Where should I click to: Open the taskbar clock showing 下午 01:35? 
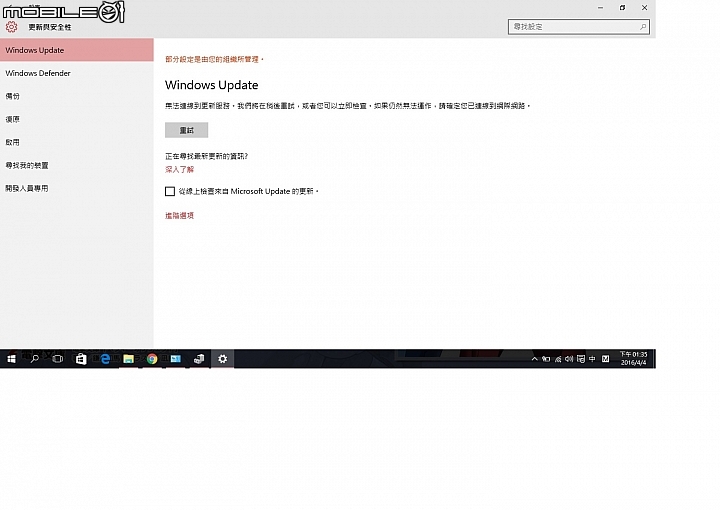[633, 359]
